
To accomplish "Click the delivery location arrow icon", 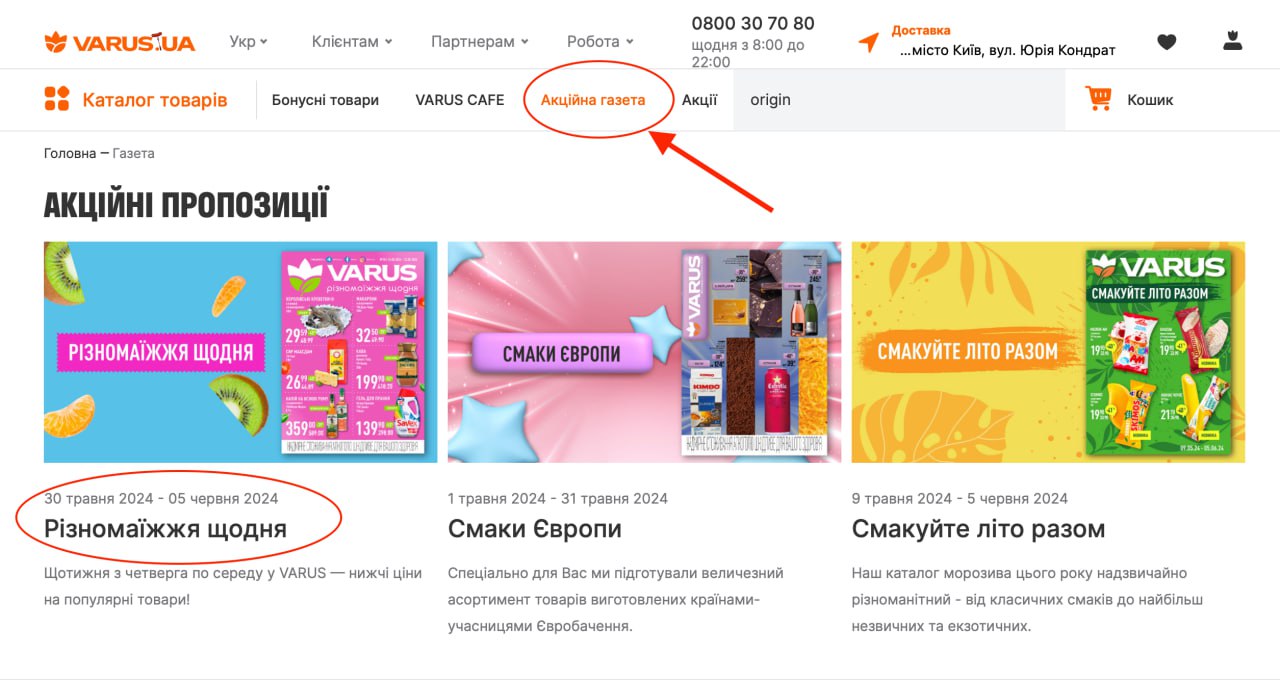I will click(869, 42).
